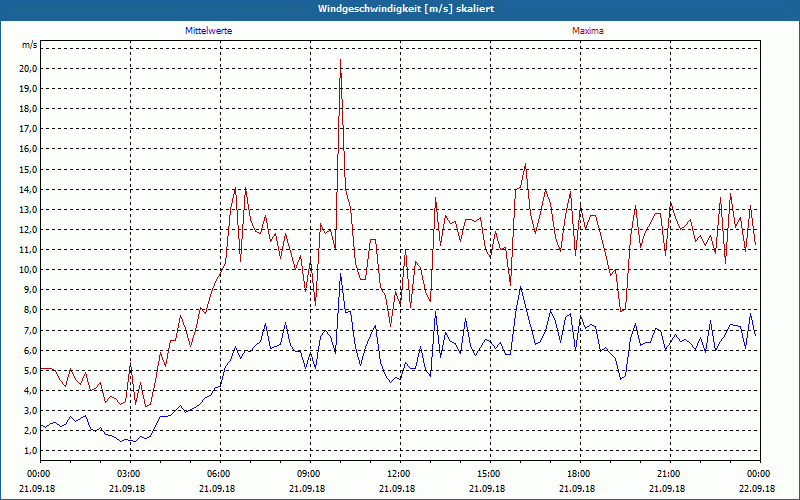Click the red Maxima peak above 20 m/s
800x500 pixels.
pyautogui.click(x=340, y=60)
